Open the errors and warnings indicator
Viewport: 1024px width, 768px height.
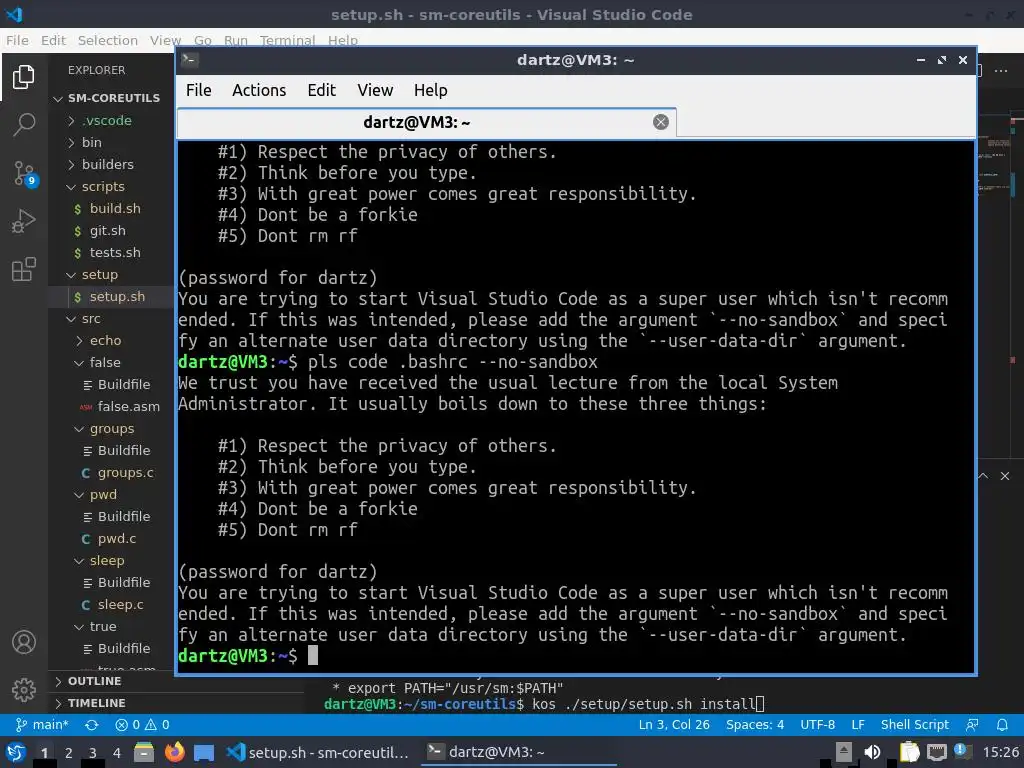142,724
